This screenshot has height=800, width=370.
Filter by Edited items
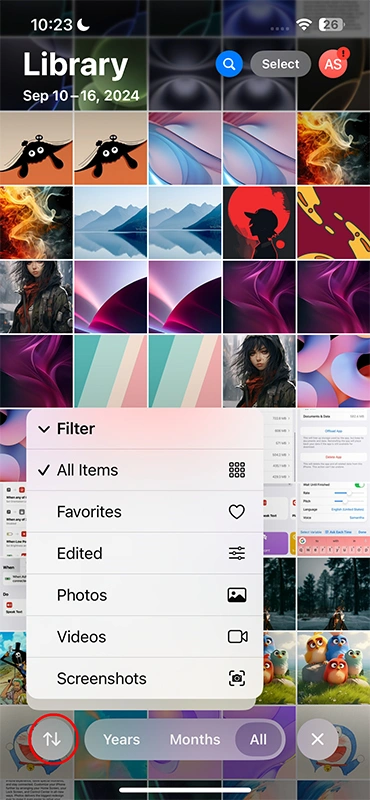click(x=145, y=554)
